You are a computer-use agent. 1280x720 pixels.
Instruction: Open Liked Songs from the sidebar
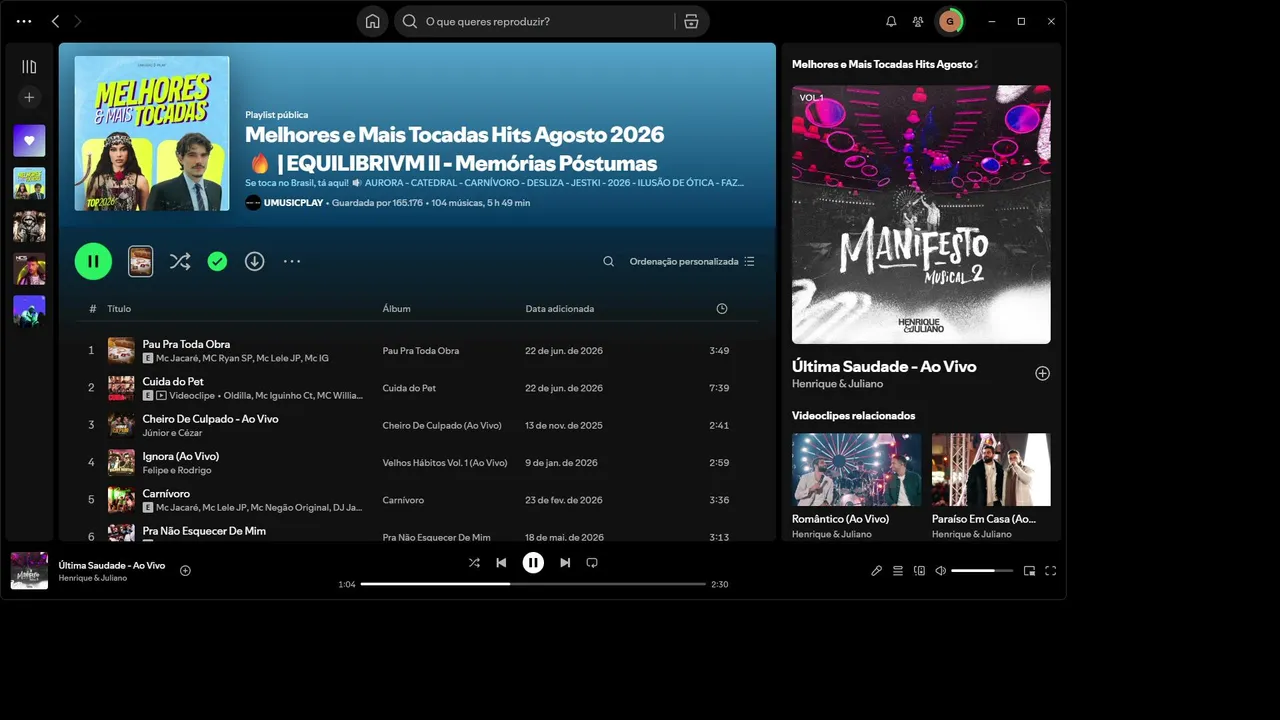[29, 141]
